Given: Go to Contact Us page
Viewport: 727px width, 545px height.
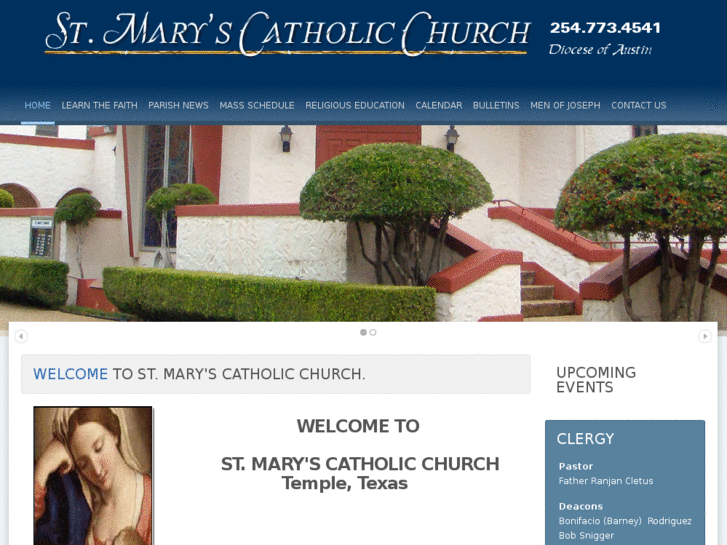Looking at the screenshot, I should (638, 105).
